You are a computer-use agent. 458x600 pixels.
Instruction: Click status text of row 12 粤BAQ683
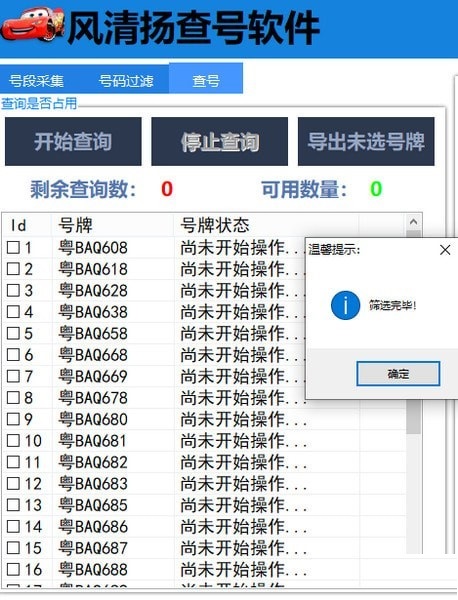point(244,484)
